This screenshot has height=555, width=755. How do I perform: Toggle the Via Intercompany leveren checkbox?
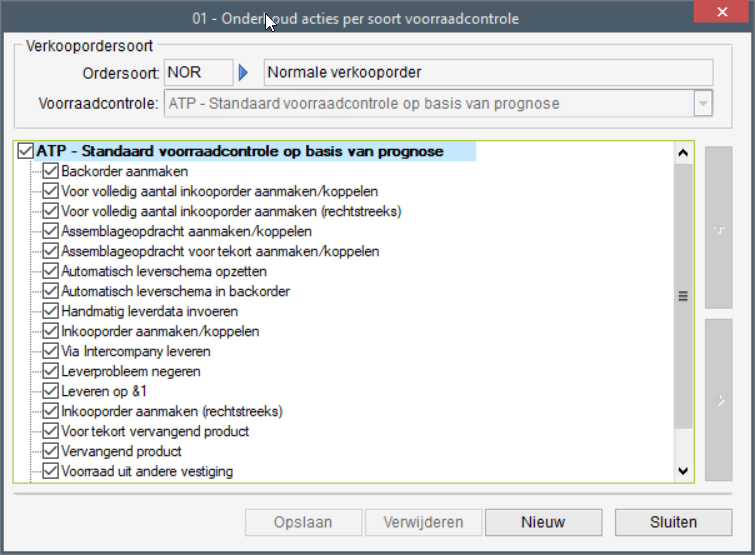tap(51, 351)
